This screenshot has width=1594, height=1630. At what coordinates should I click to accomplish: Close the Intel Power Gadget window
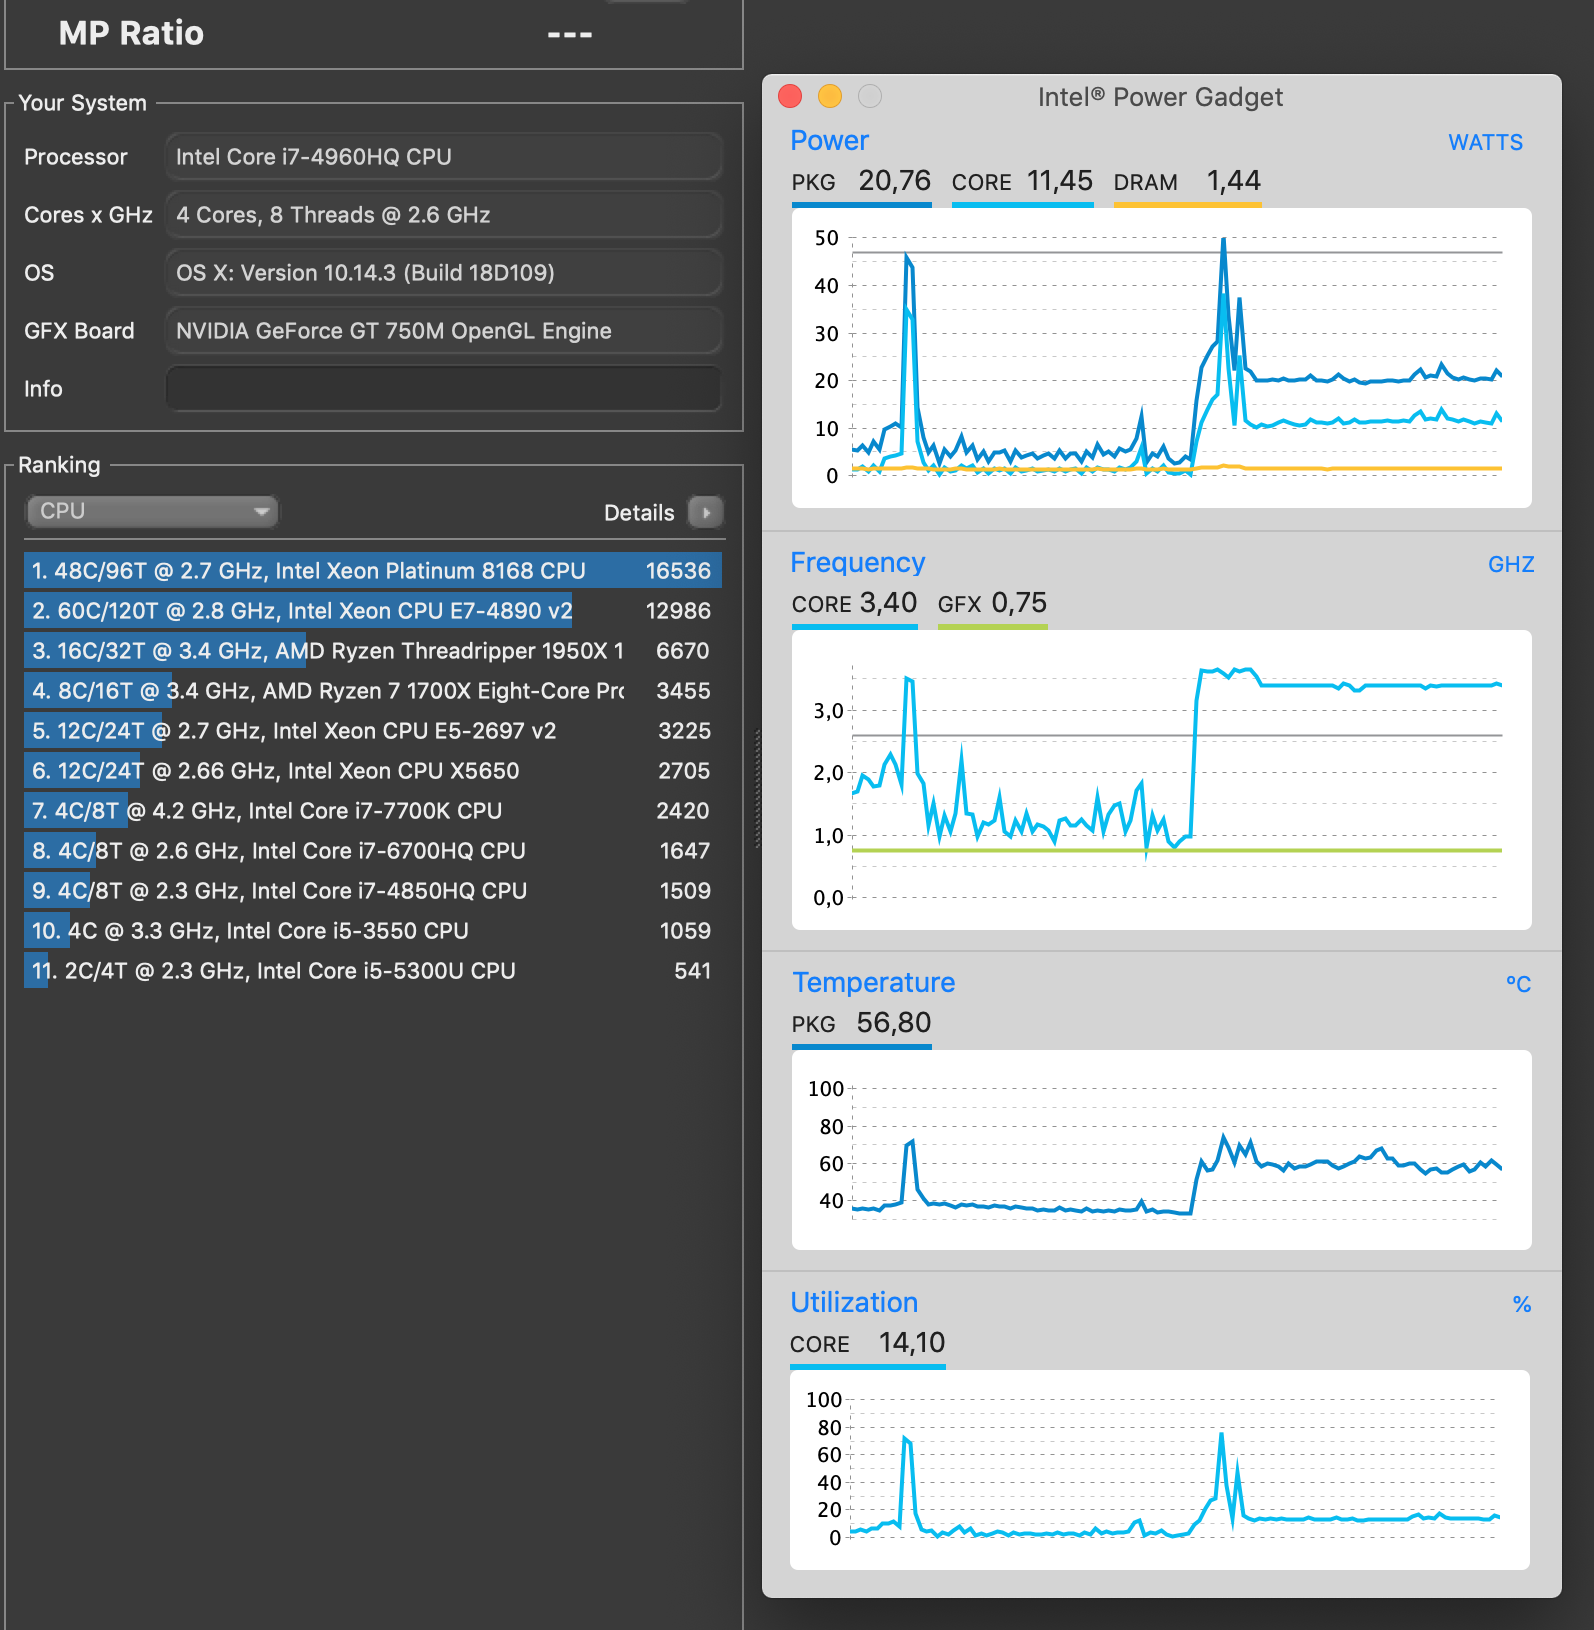pyautogui.click(x=790, y=96)
